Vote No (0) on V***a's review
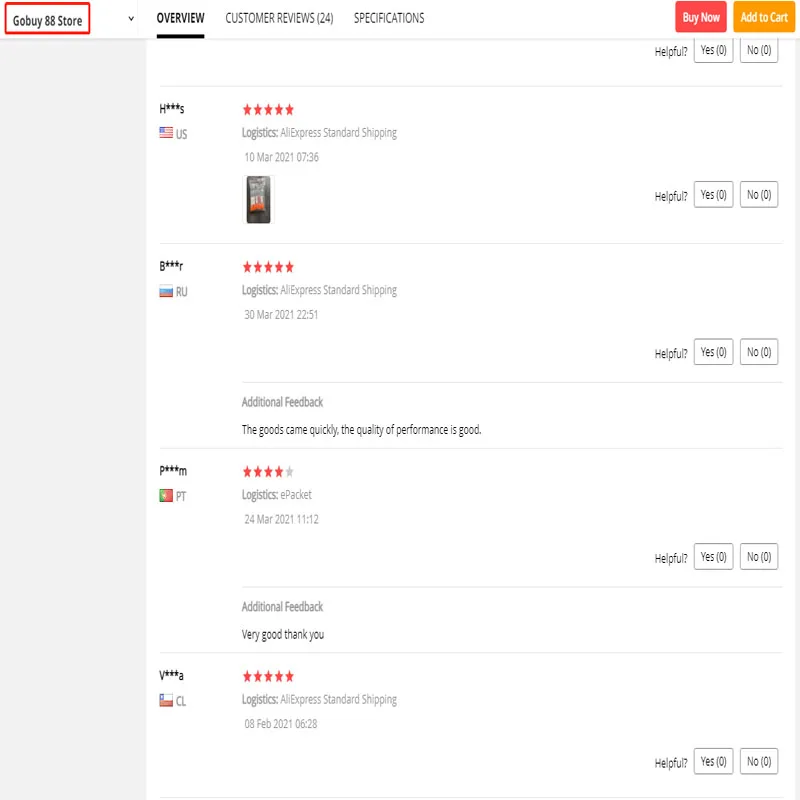Screen dimensions: 800x800 [759, 762]
